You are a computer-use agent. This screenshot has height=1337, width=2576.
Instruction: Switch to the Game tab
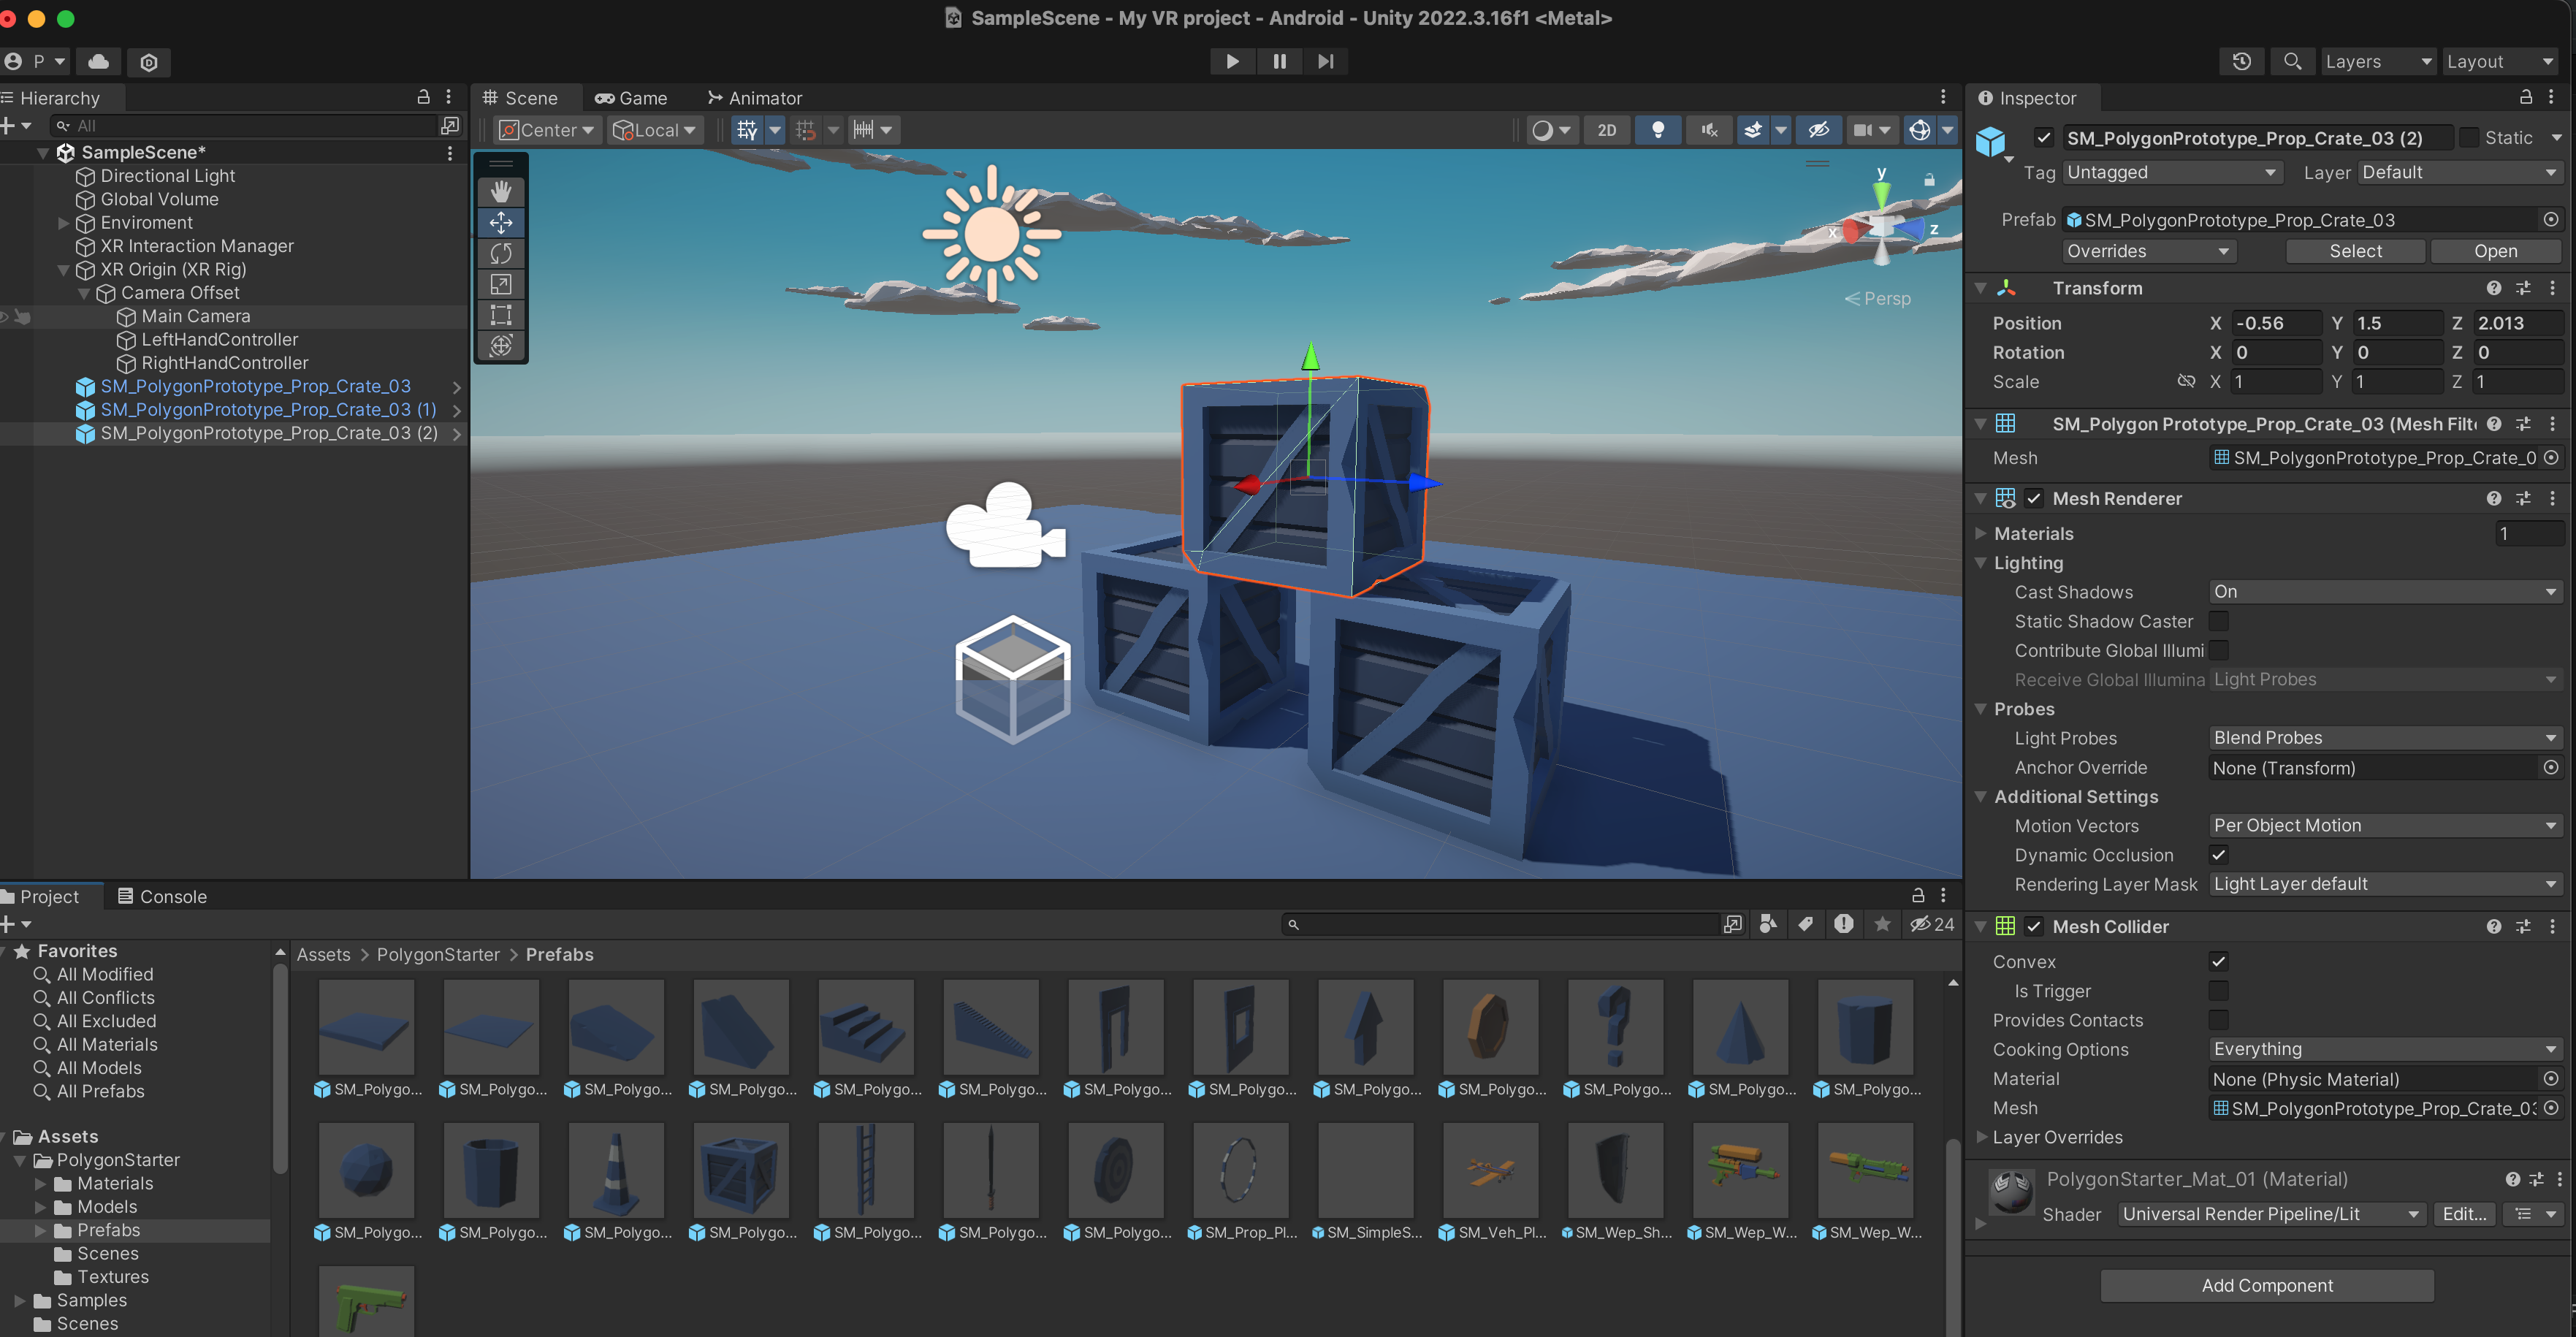pyautogui.click(x=631, y=98)
